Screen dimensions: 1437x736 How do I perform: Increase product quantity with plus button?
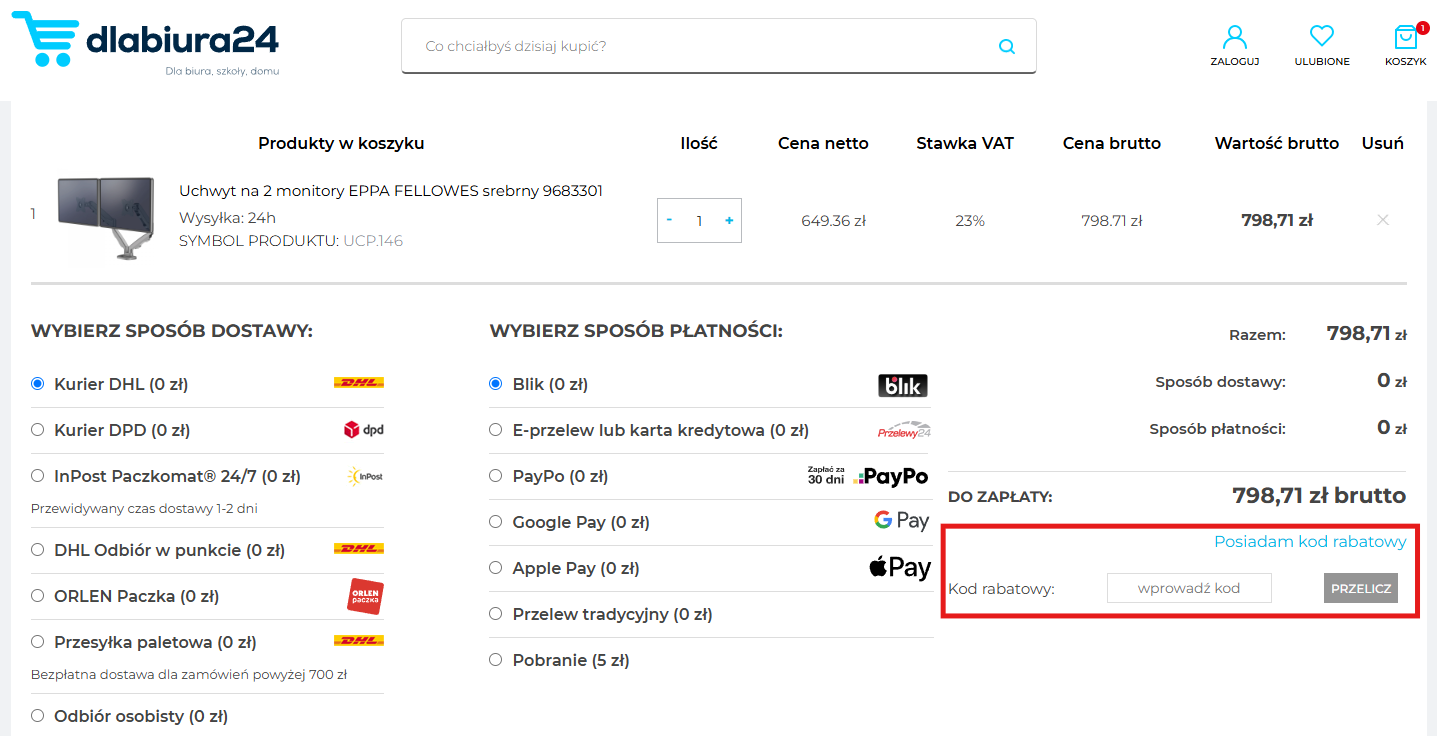point(728,220)
